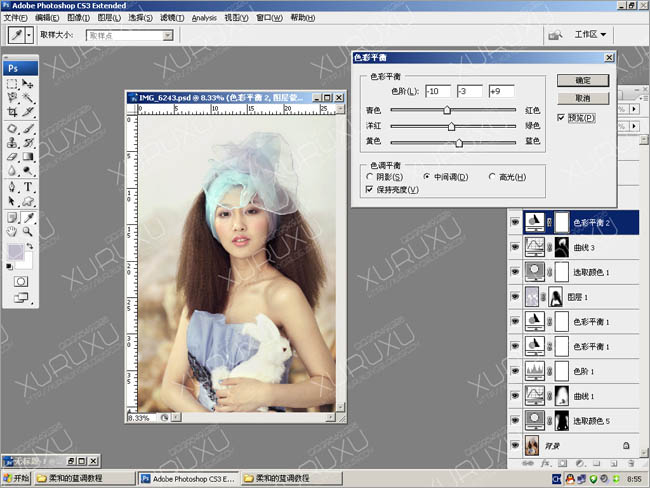
Task: Open the 工作区 workspace dropdown
Action: (592, 34)
